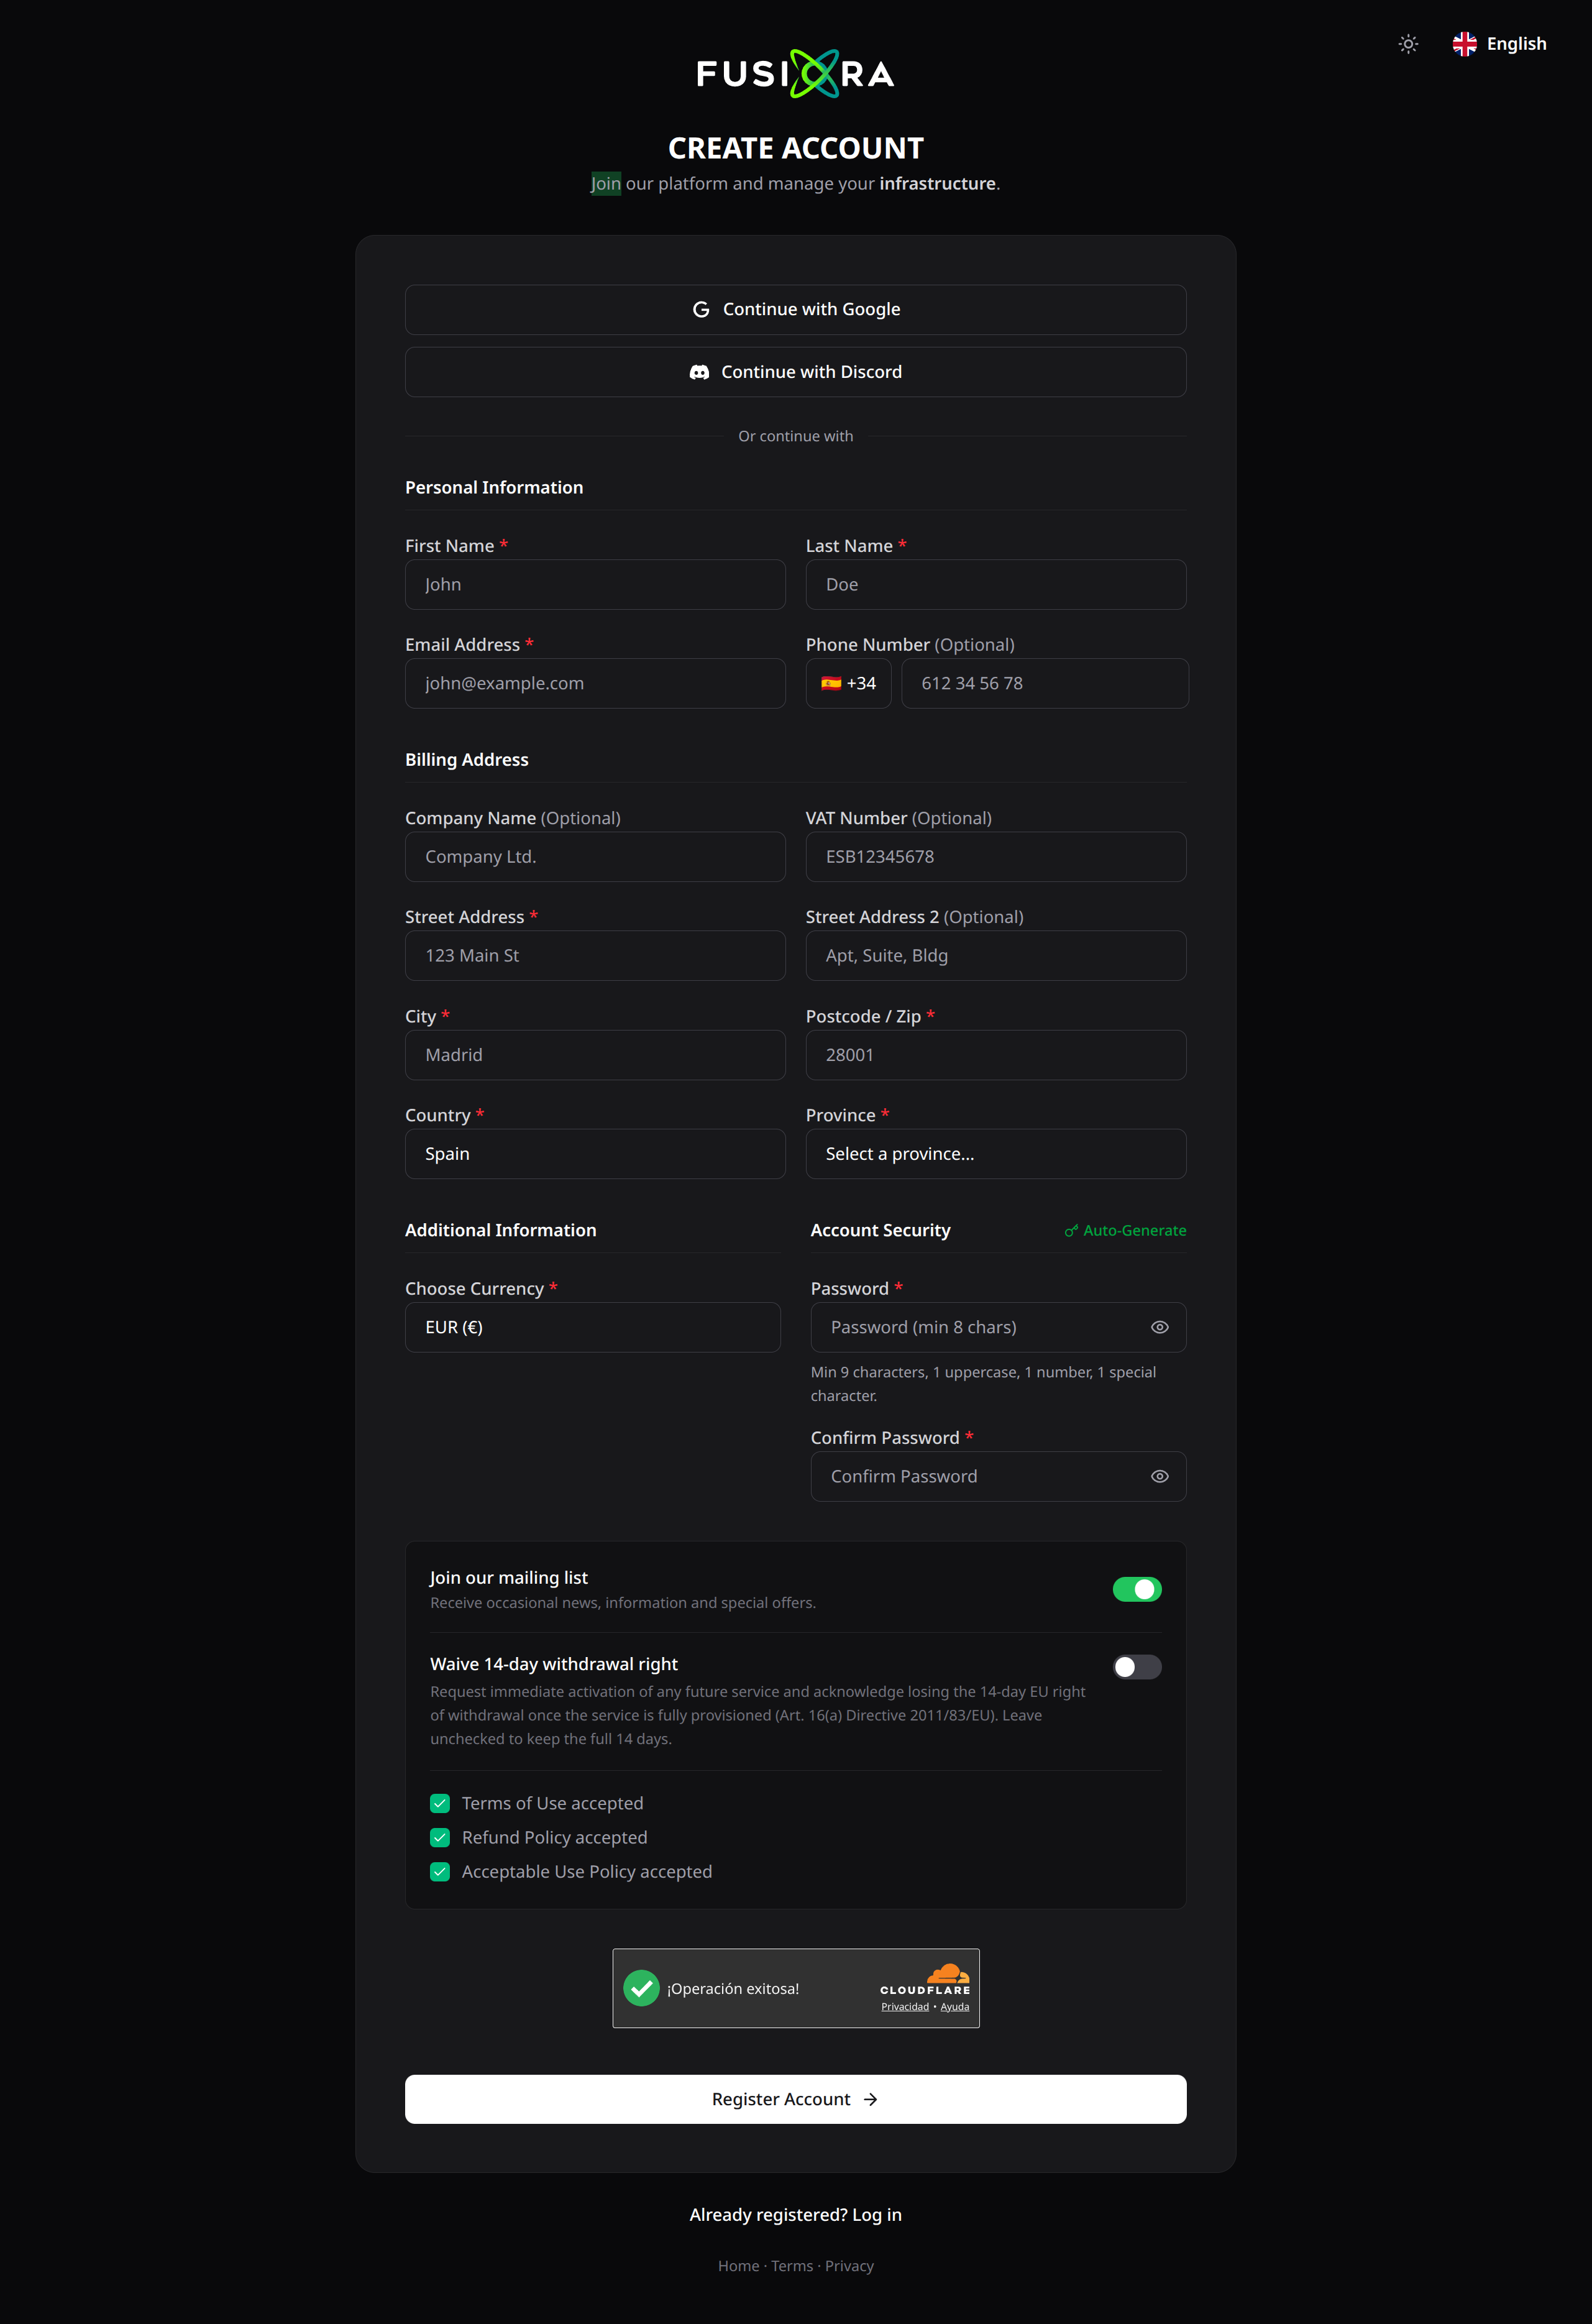The image size is (1592, 2324).
Task: Click the Auto-Generate key icon
Action: (x=1071, y=1231)
